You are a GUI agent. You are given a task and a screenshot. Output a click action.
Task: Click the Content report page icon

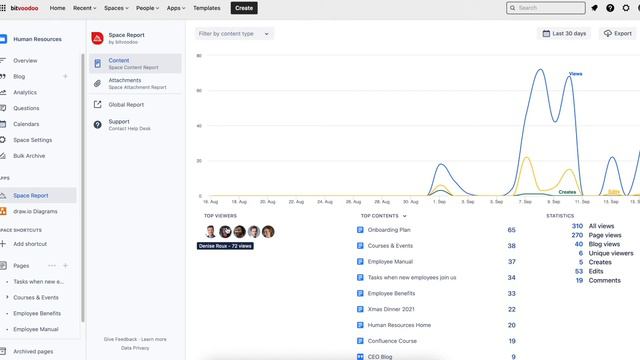(98, 63)
